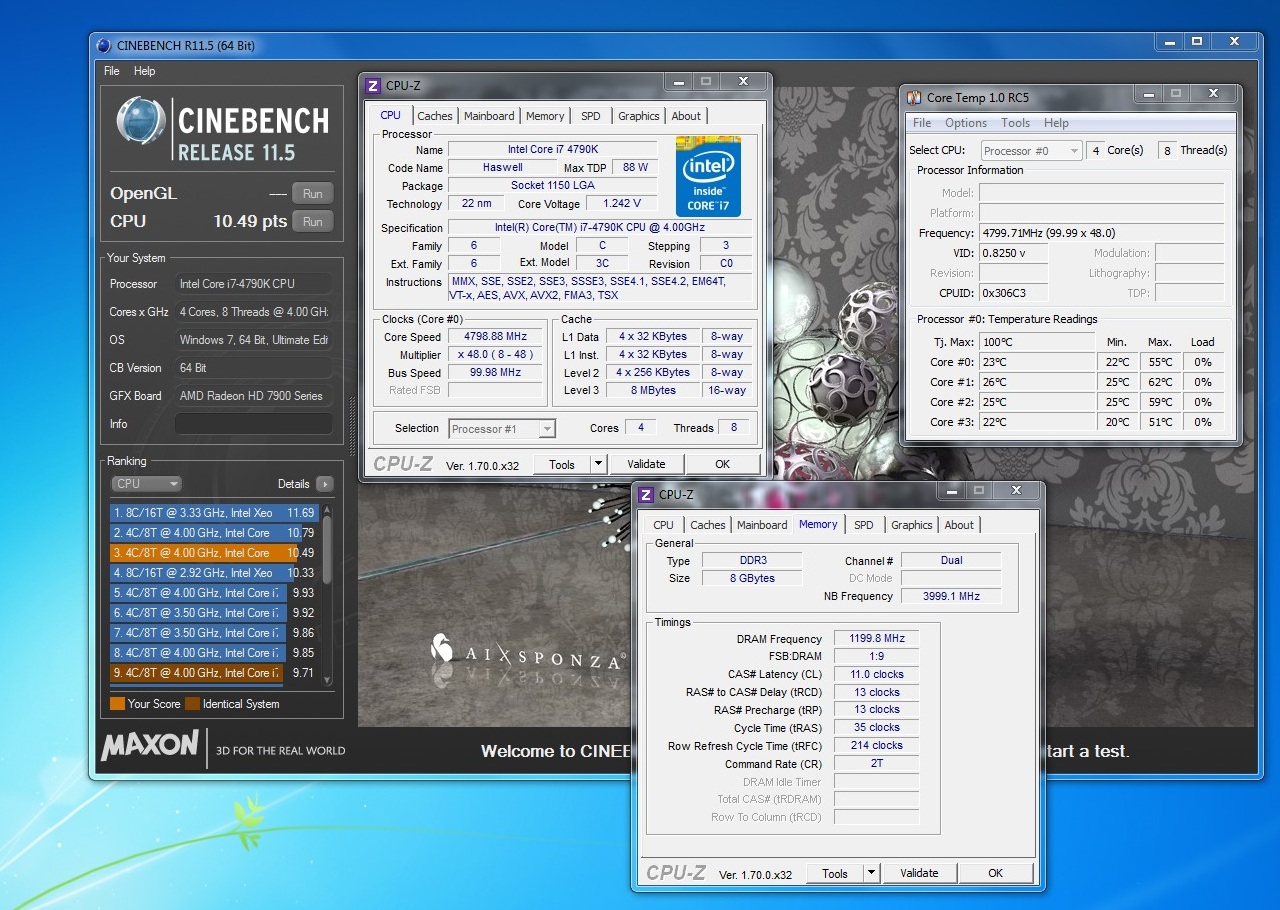
Task: Select Mainboard tab in bottom CPU-Z window
Action: [x=762, y=525]
